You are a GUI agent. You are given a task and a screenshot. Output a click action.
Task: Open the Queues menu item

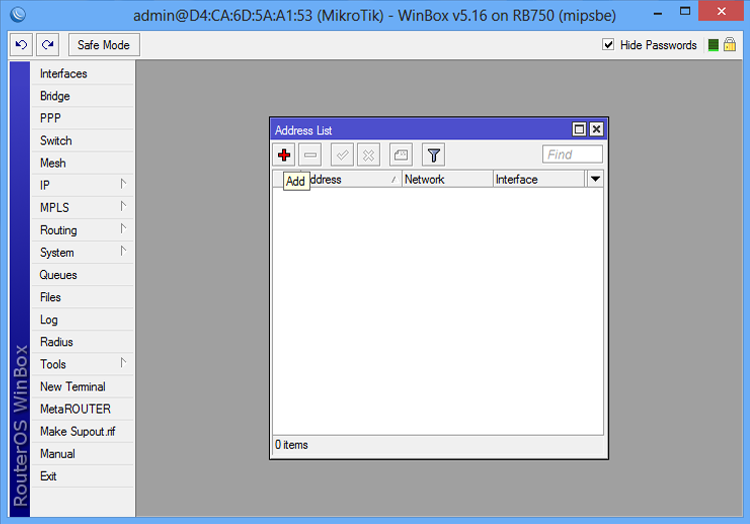[x=82, y=275]
